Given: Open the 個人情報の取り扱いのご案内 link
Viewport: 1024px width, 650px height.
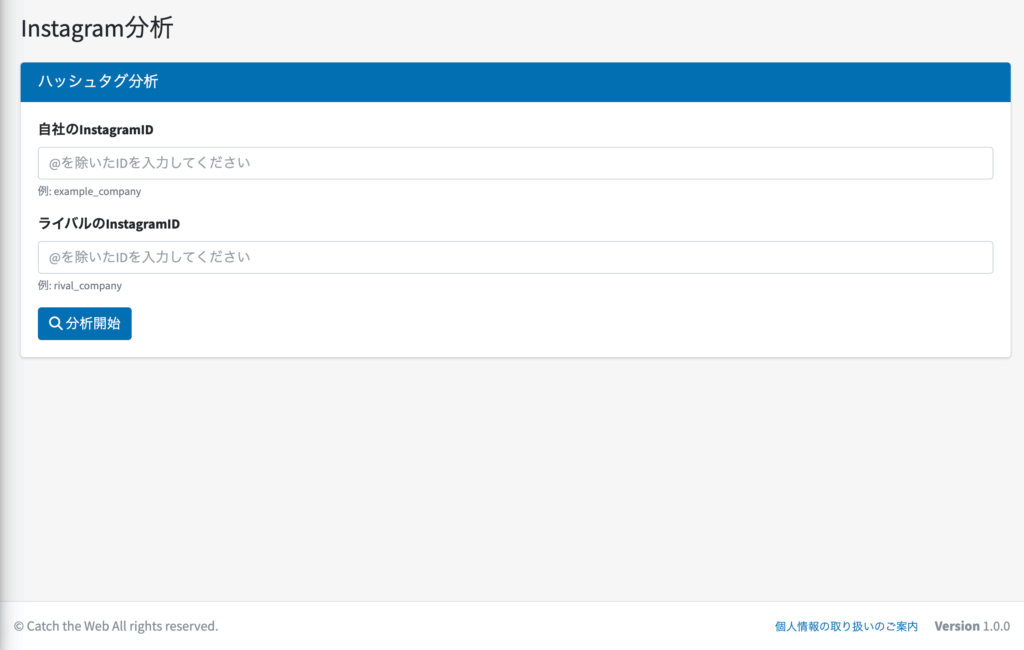Looking at the screenshot, I should (846, 626).
